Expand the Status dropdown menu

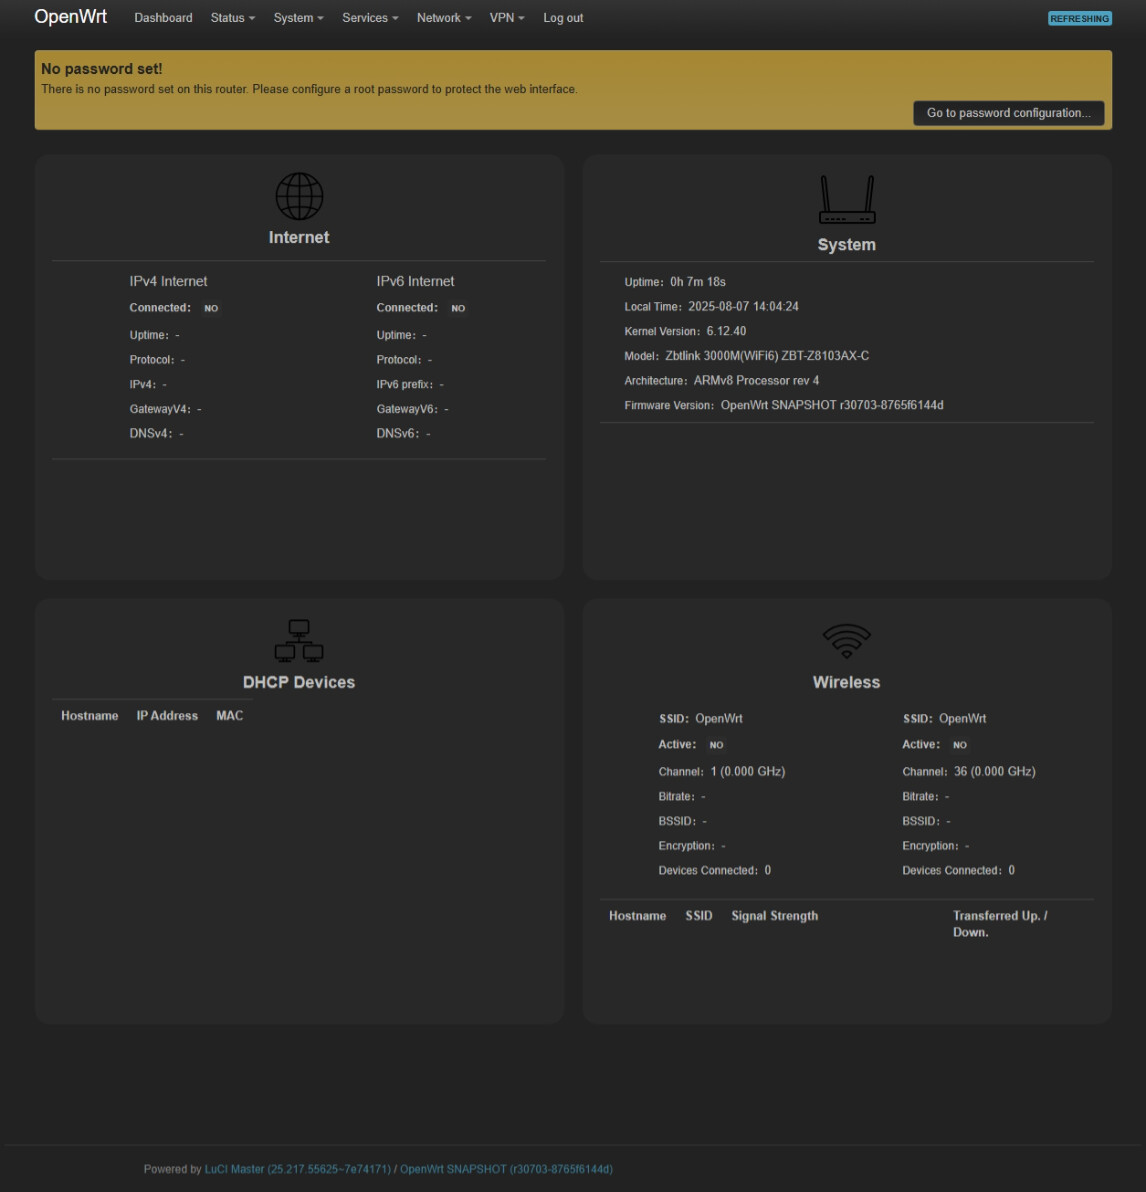click(232, 18)
